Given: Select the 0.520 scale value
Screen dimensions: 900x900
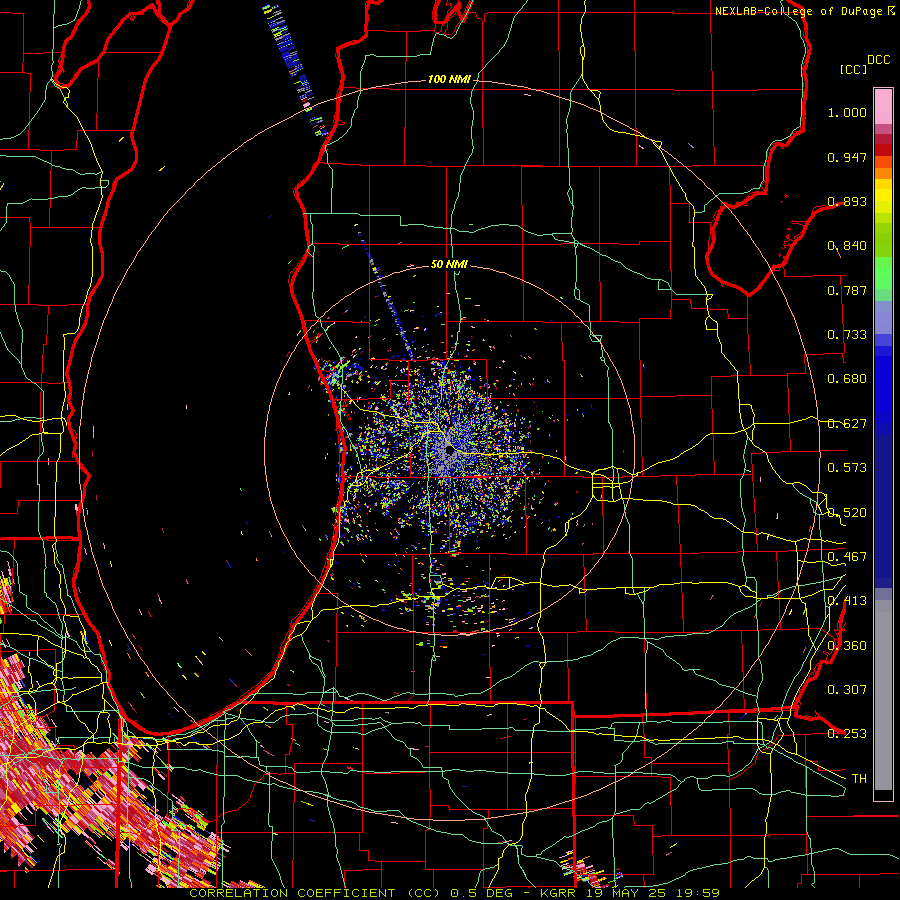Looking at the screenshot, I should click(847, 513).
